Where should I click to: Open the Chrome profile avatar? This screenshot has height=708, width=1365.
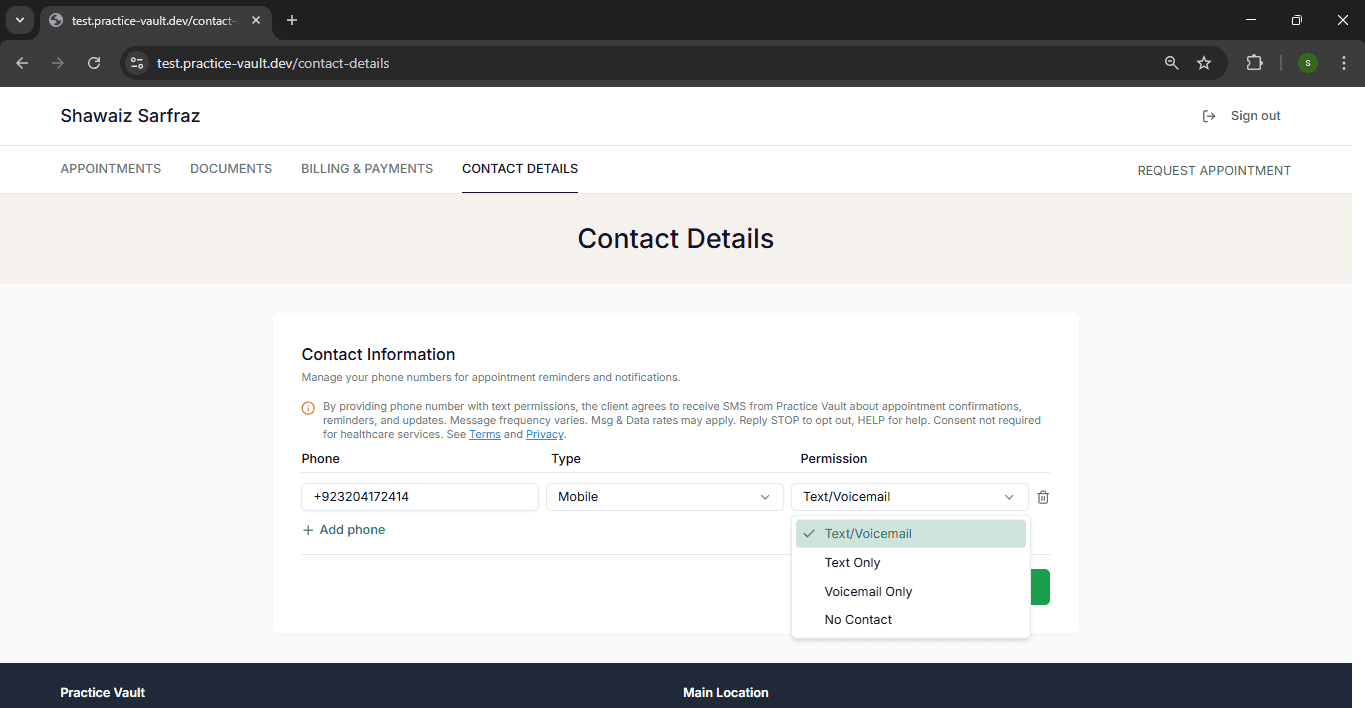[x=1307, y=62]
